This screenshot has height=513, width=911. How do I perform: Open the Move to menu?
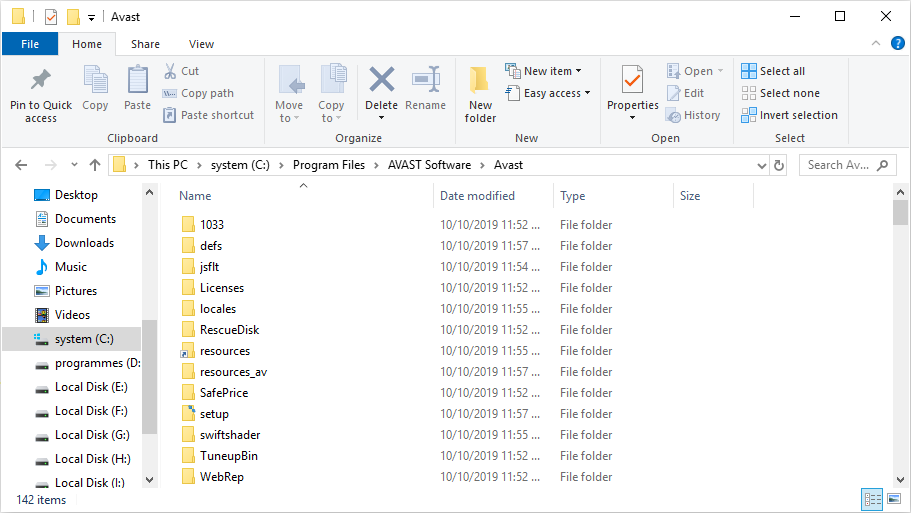coord(289,94)
